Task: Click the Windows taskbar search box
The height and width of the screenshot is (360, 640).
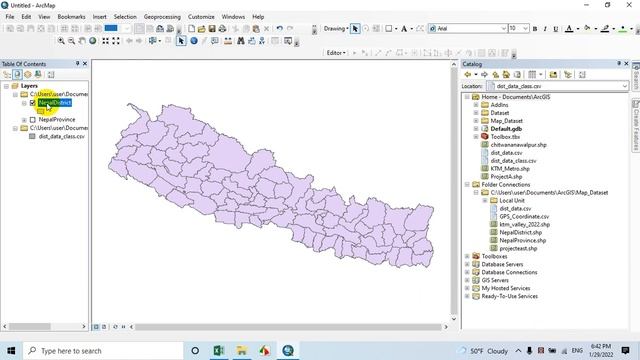Action: tap(103, 351)
